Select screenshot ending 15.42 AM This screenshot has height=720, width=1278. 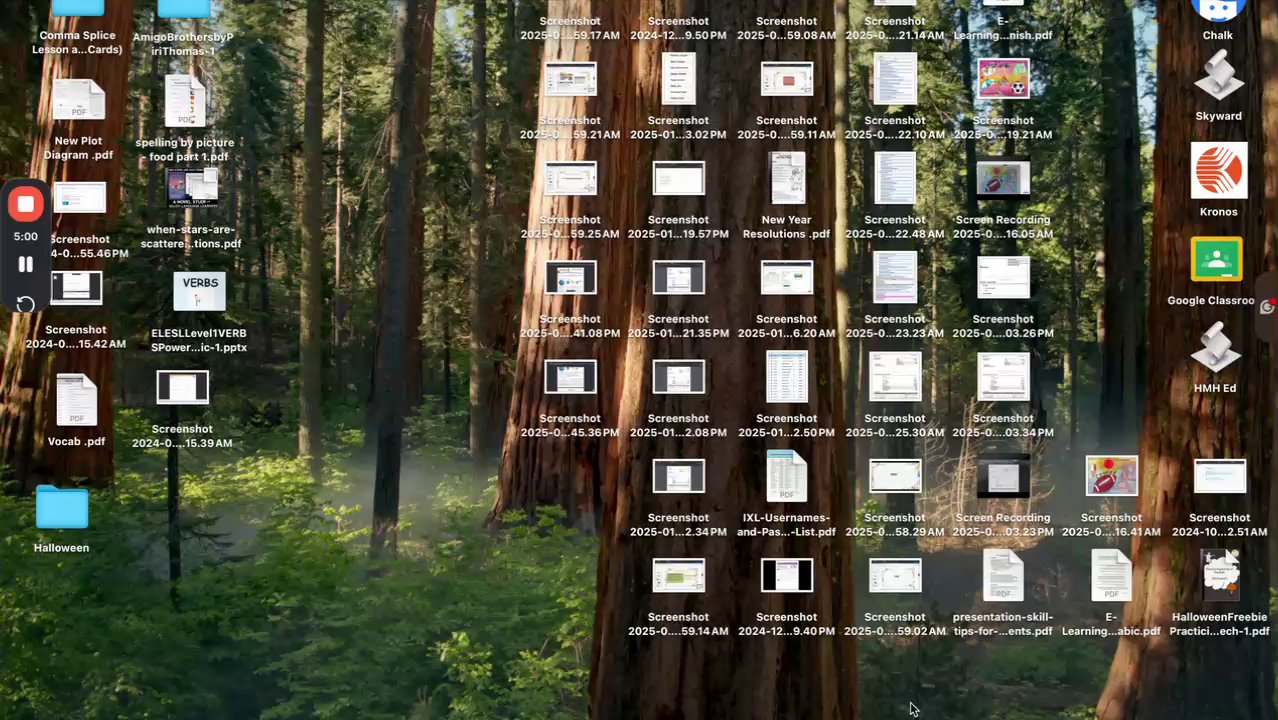(x=76, y=288)
